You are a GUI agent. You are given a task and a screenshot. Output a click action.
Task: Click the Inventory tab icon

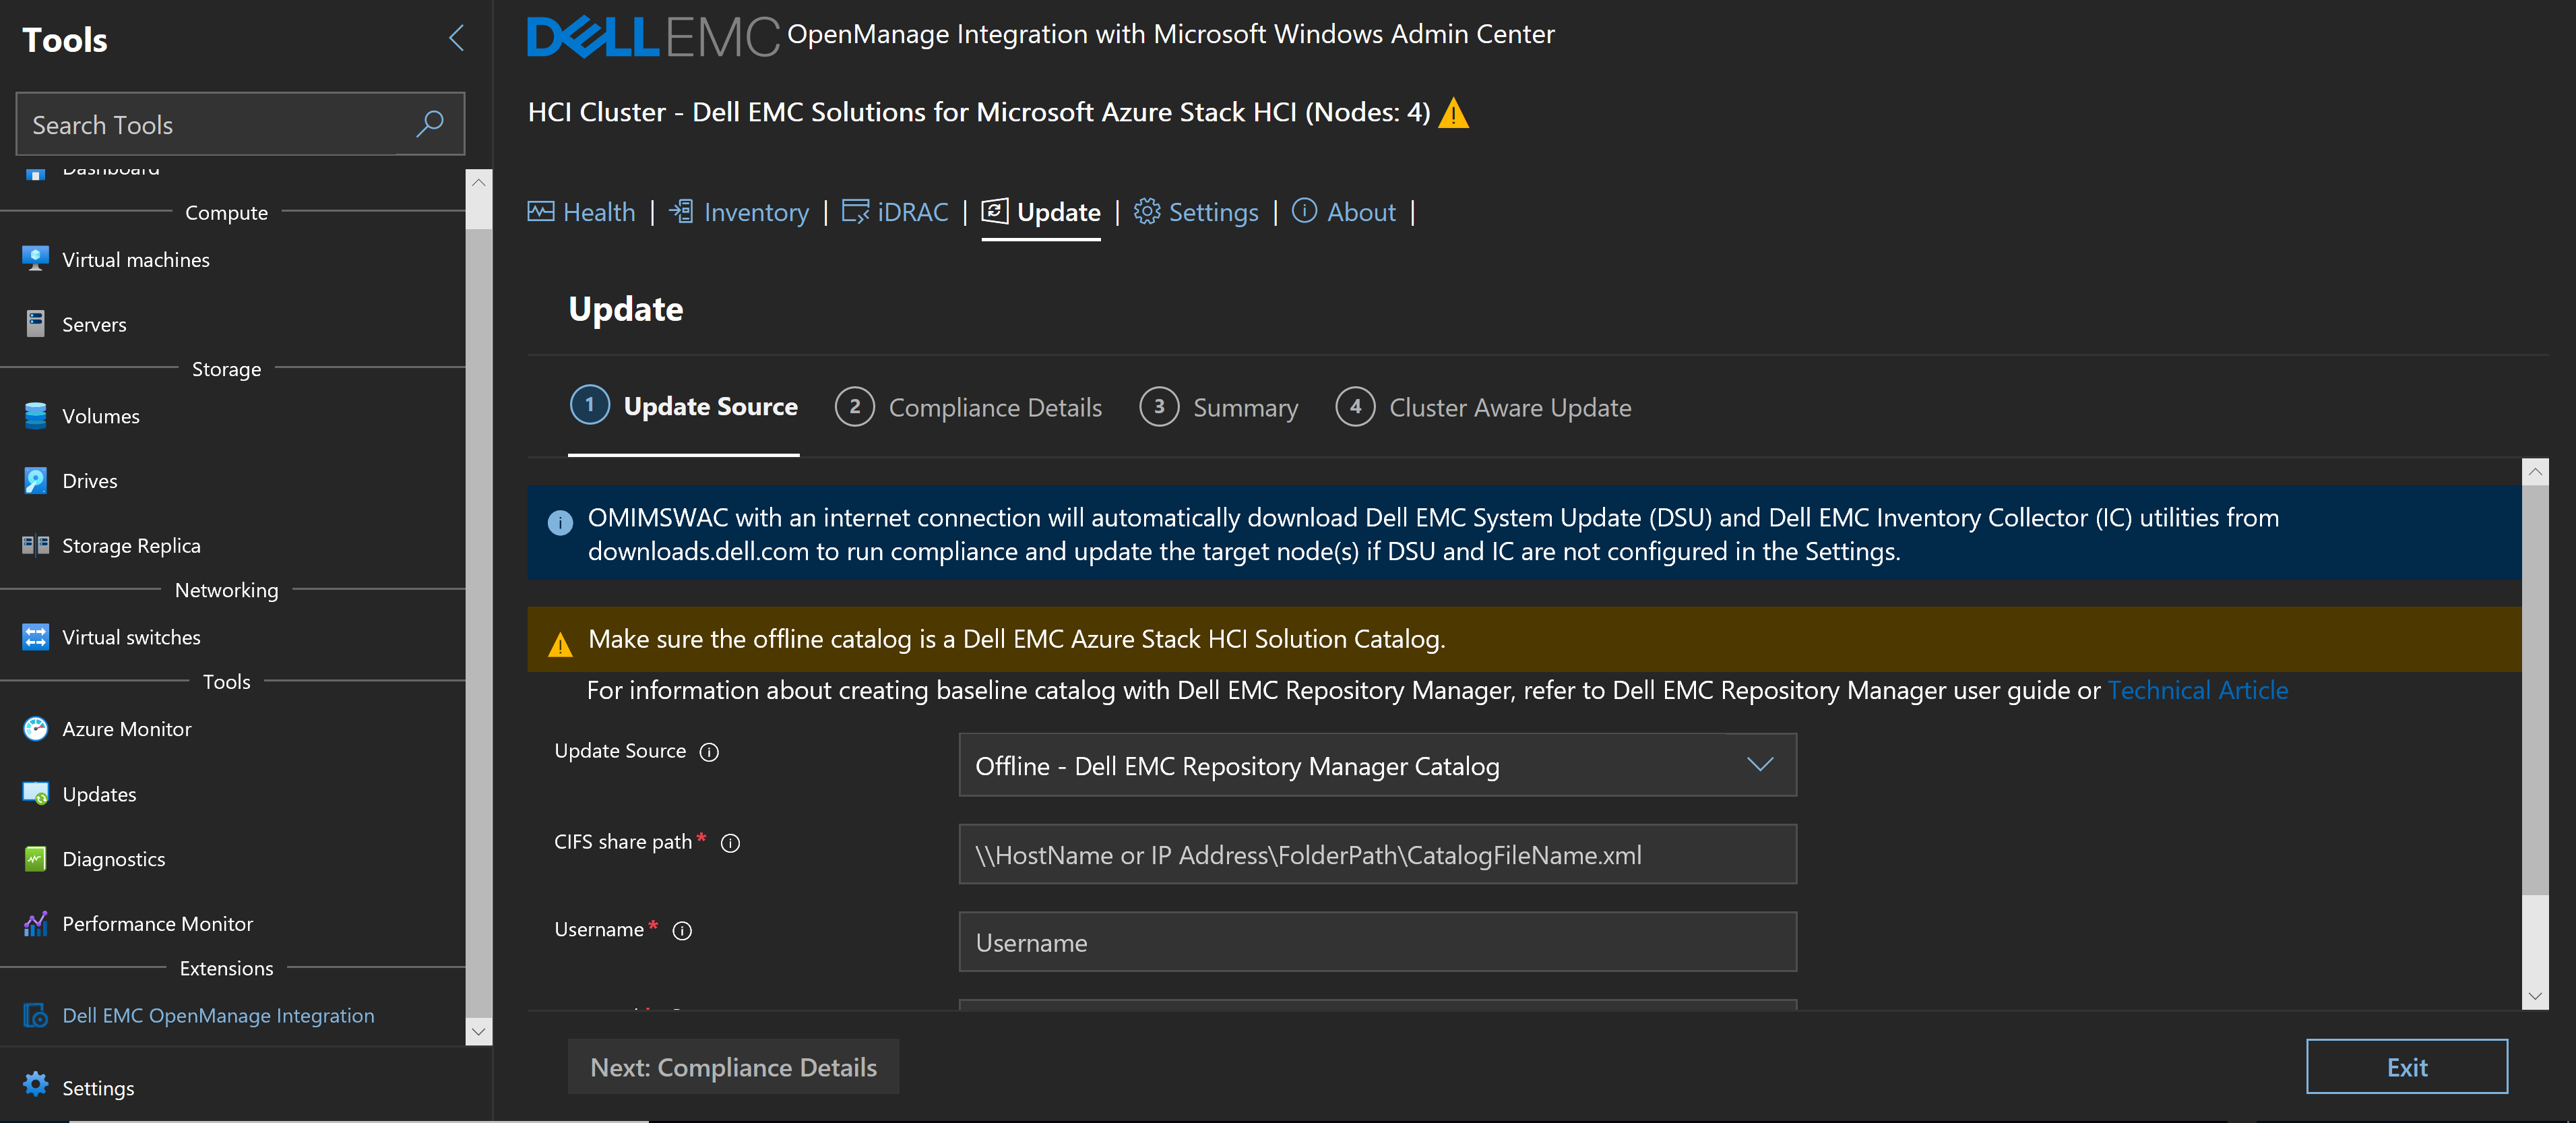(x=681, y=211)
